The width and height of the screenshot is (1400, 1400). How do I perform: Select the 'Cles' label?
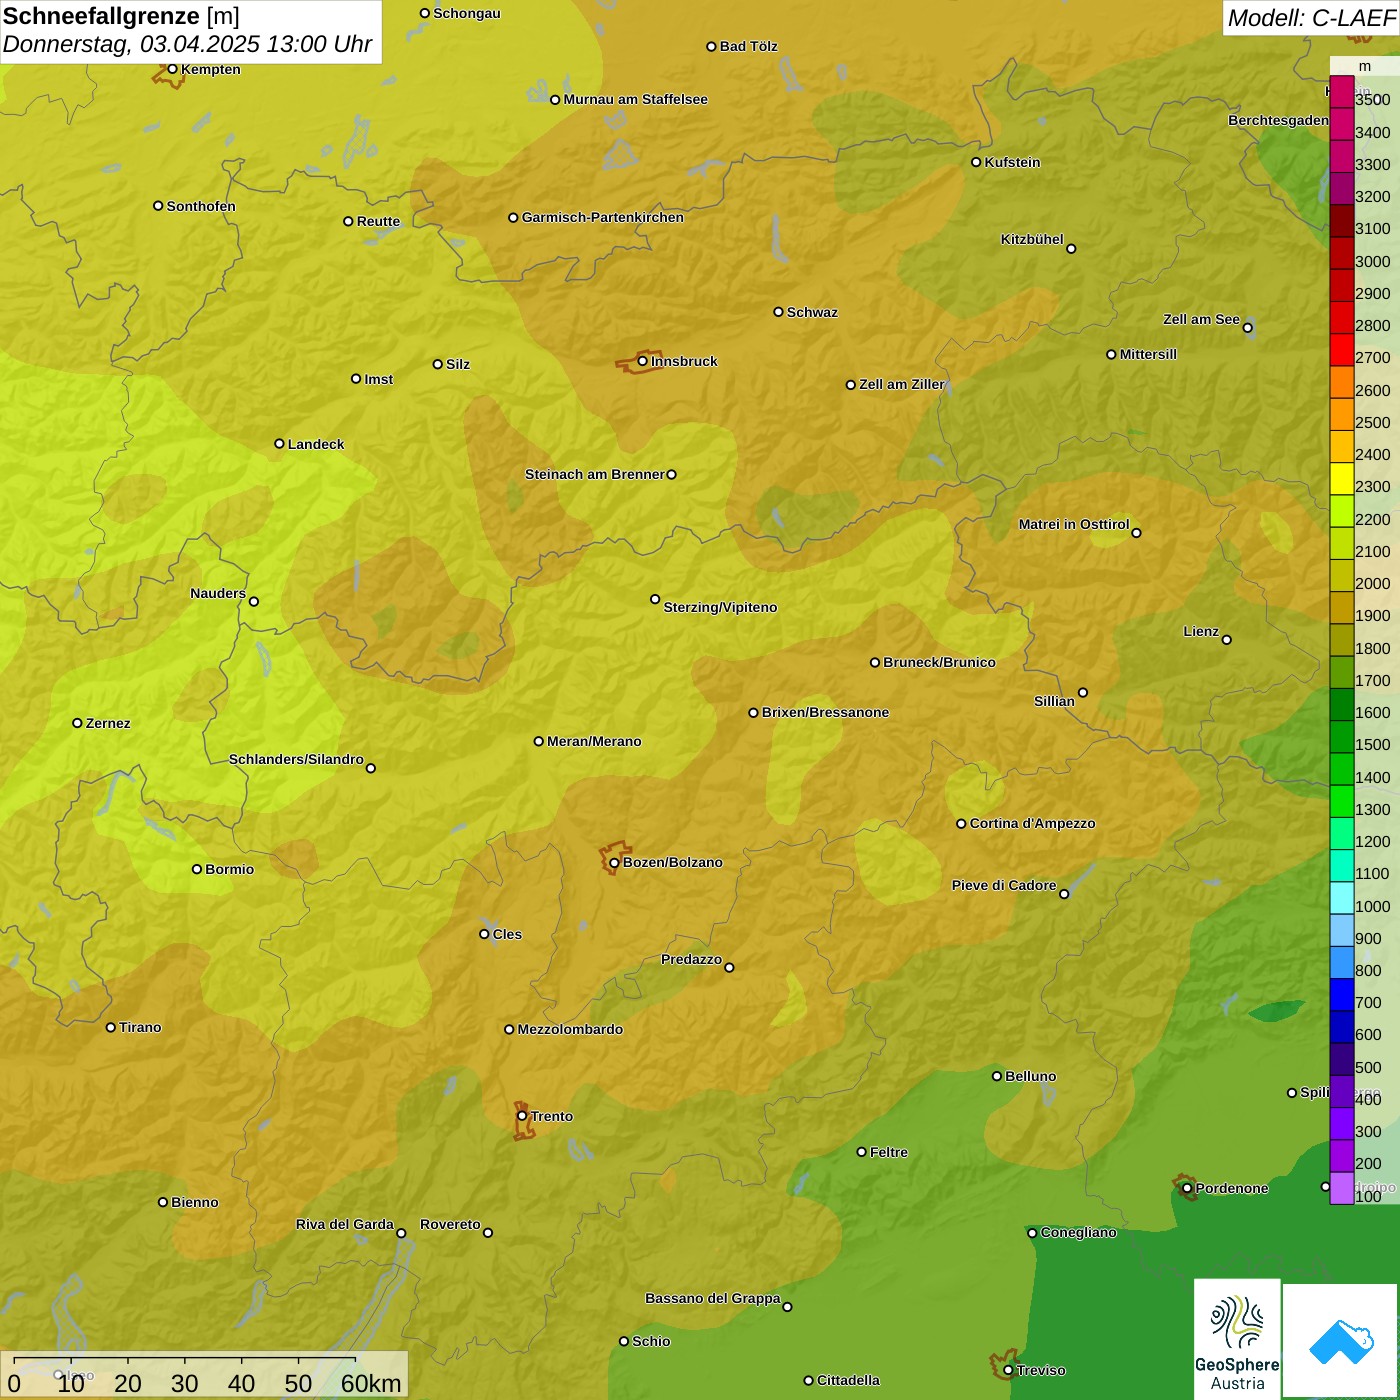[x=507, y=934]
